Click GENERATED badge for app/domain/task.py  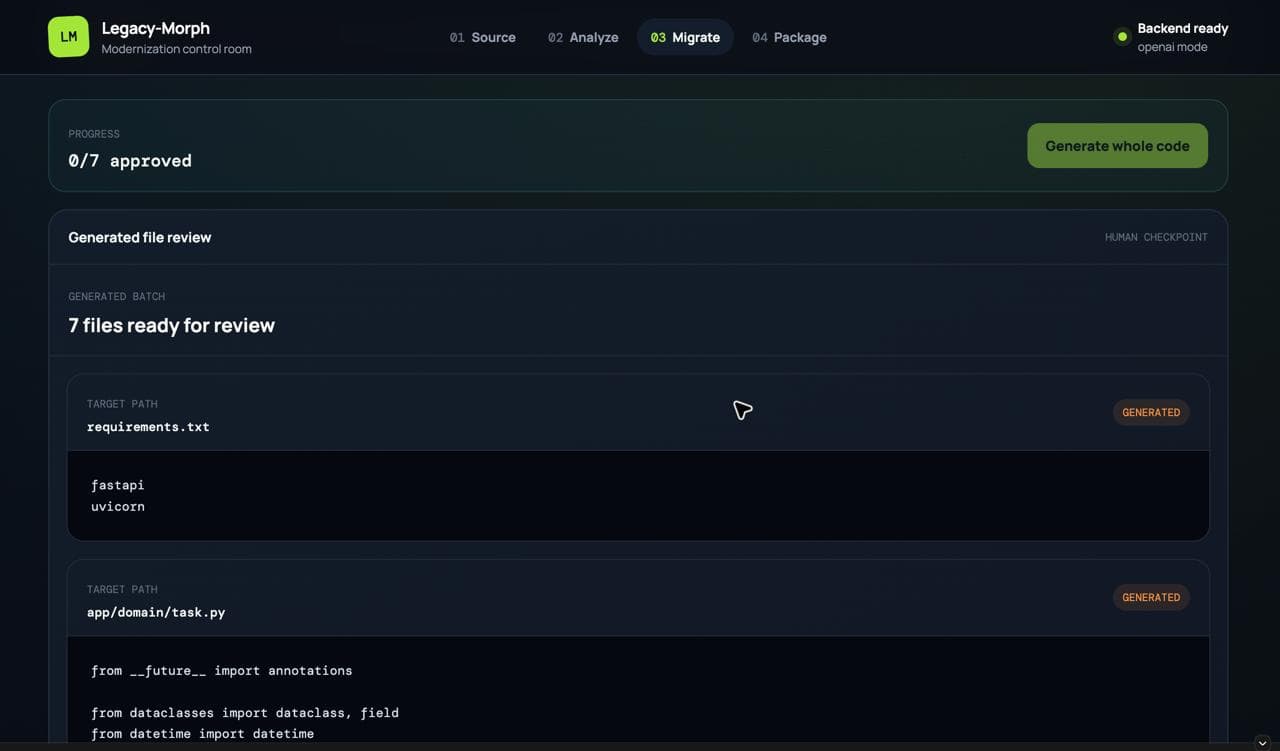point(1151,597)
